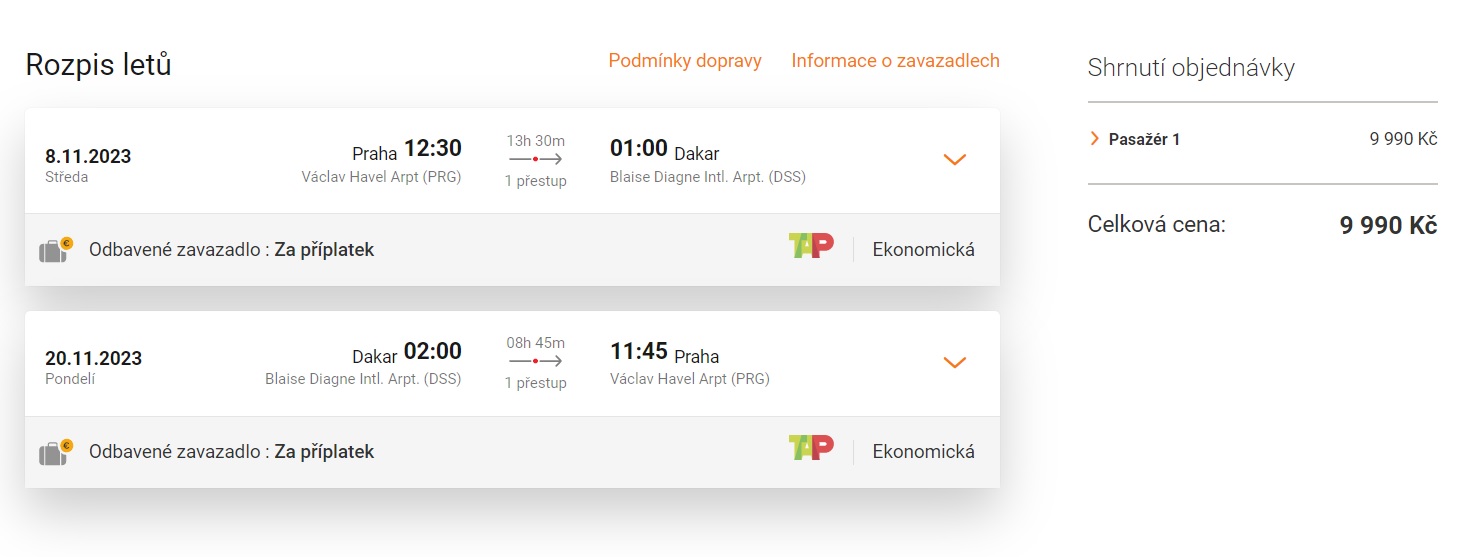Click TAP airline logo for return flight
The height and width of the screenshot is (557, 1479).
point(810,449)
